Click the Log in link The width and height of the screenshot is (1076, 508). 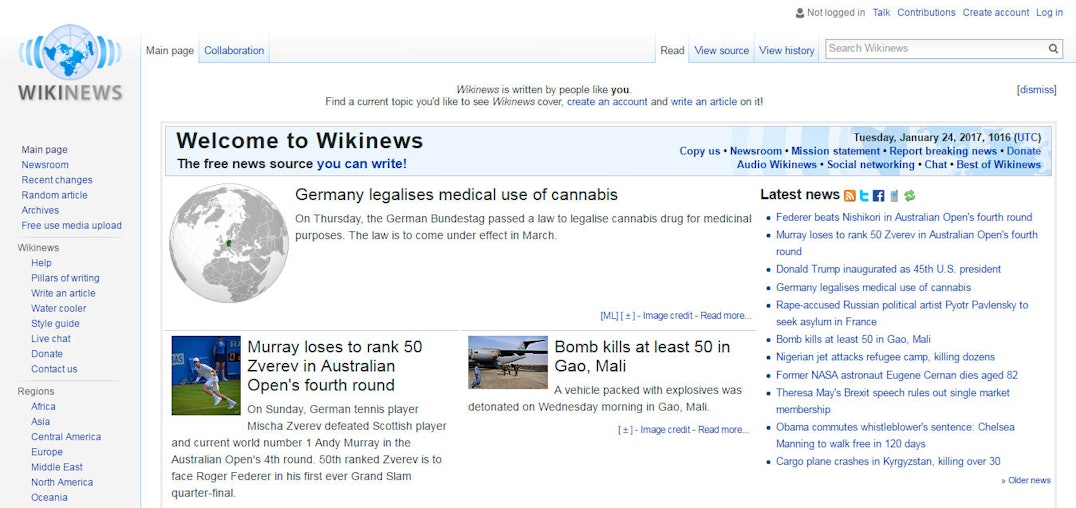point(1049,12)
